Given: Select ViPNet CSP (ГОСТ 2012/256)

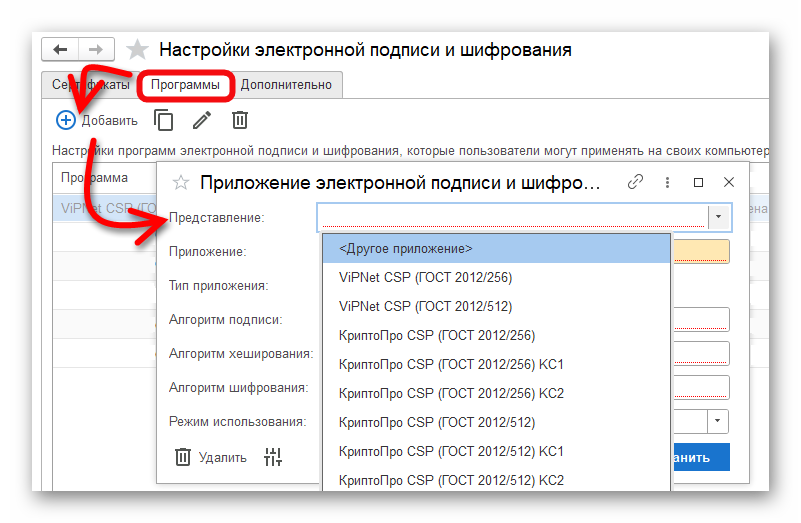Looking at the screenshot, I should pos(496,277).
